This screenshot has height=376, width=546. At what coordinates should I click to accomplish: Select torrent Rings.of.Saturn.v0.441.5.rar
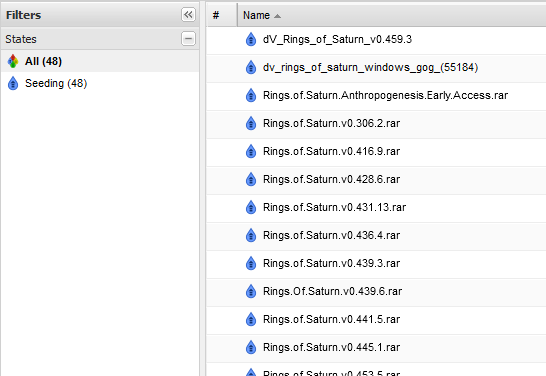[x=376, y=320]
